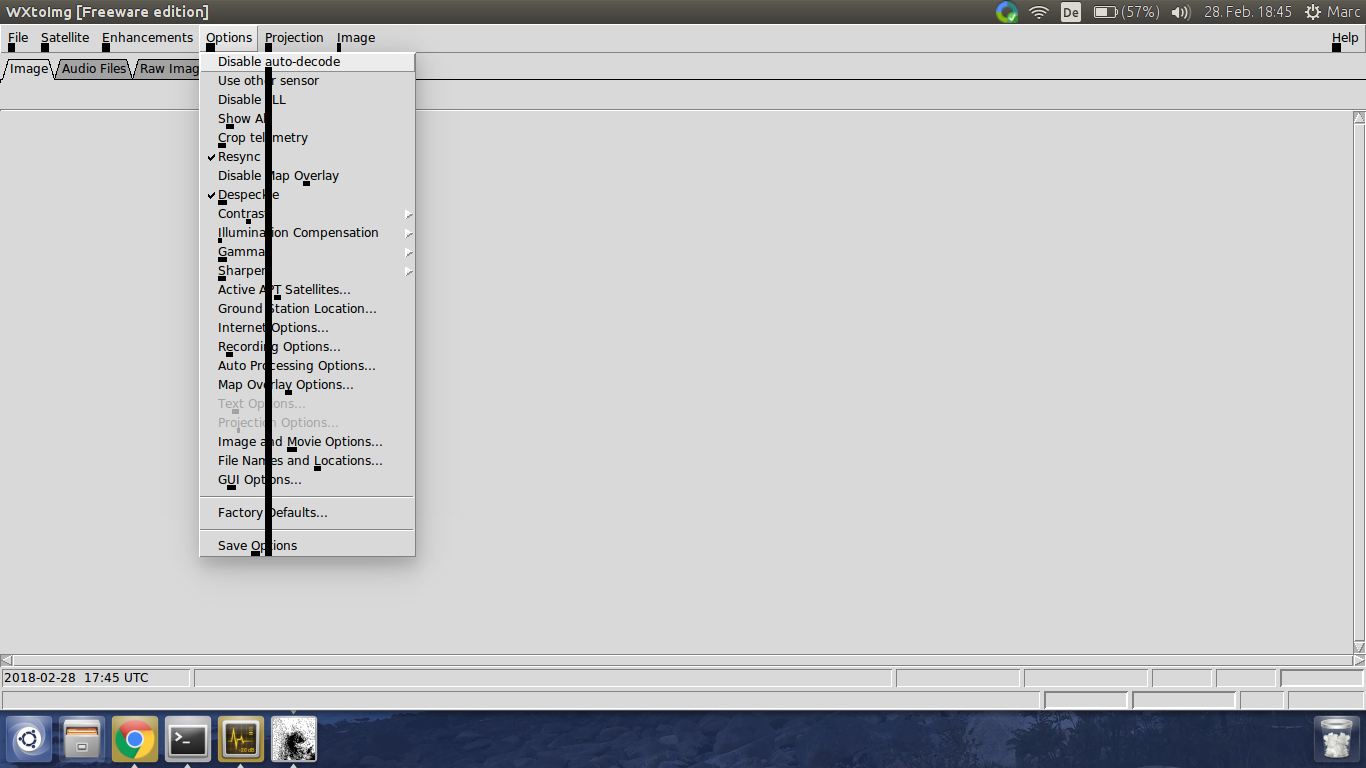Expand the Gamma submenu
The height and width of the screenshot is (768, 1366).
click(x=307, y=252)
